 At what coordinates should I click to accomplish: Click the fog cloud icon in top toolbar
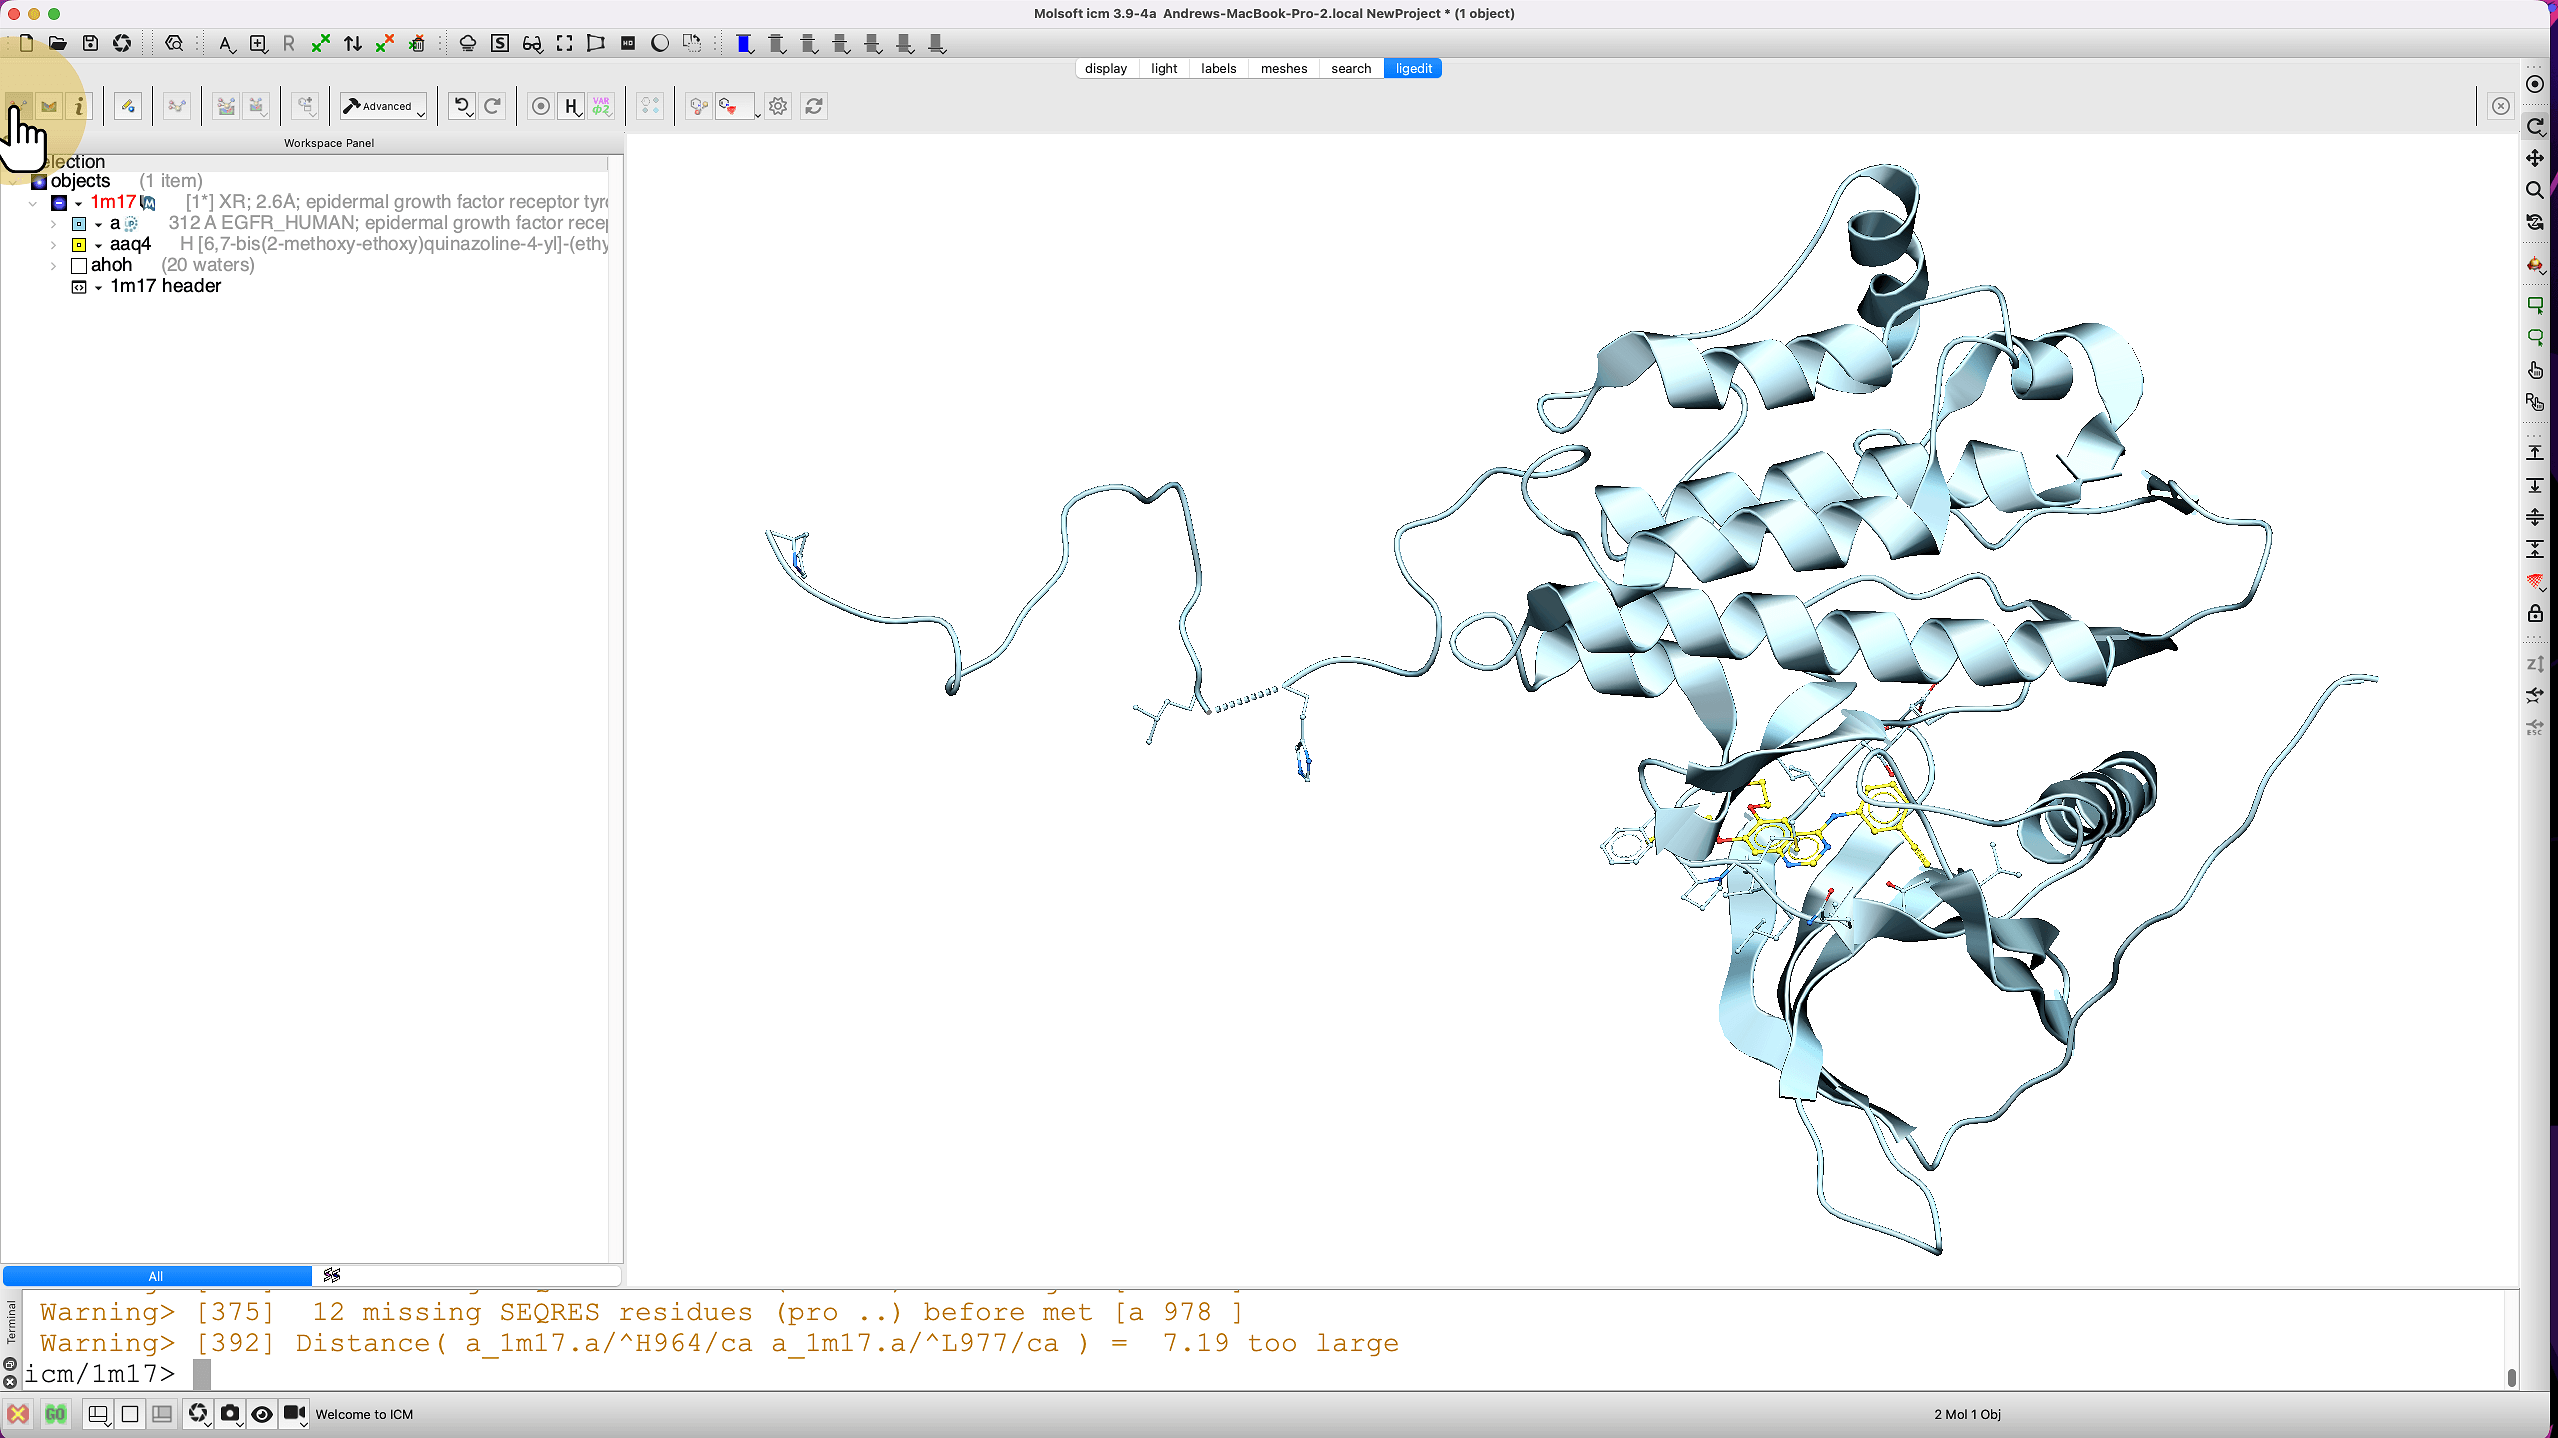[467, 43]
